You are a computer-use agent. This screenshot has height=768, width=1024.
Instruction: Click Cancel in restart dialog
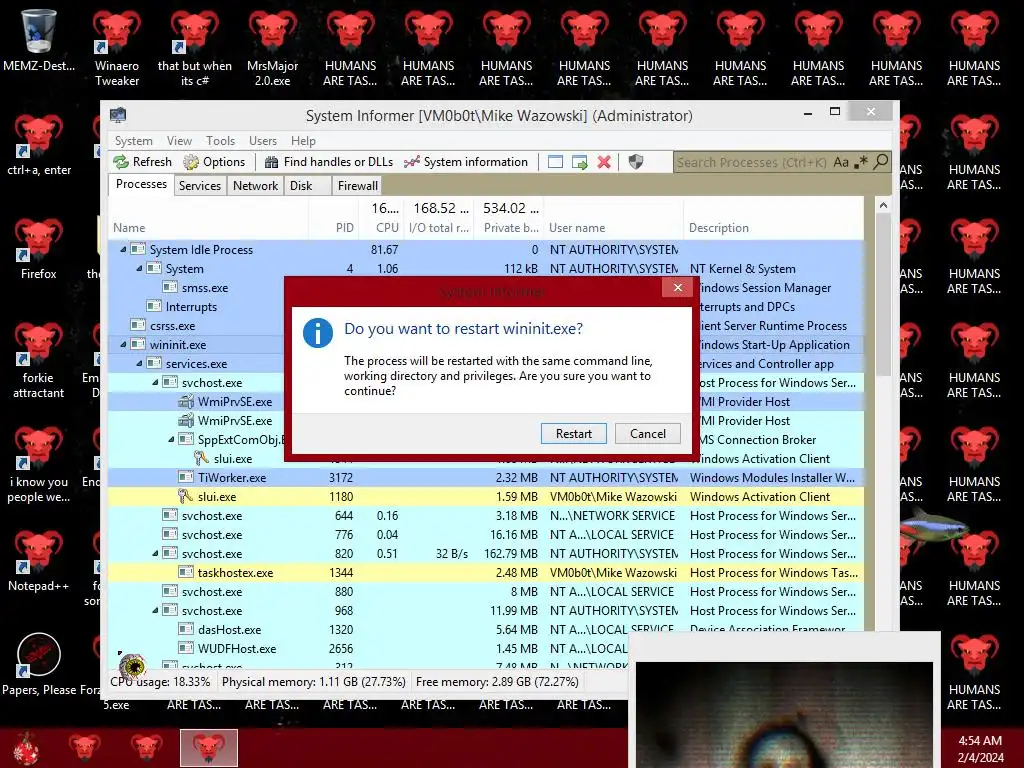pyautogui.click(x=648, y=434)
